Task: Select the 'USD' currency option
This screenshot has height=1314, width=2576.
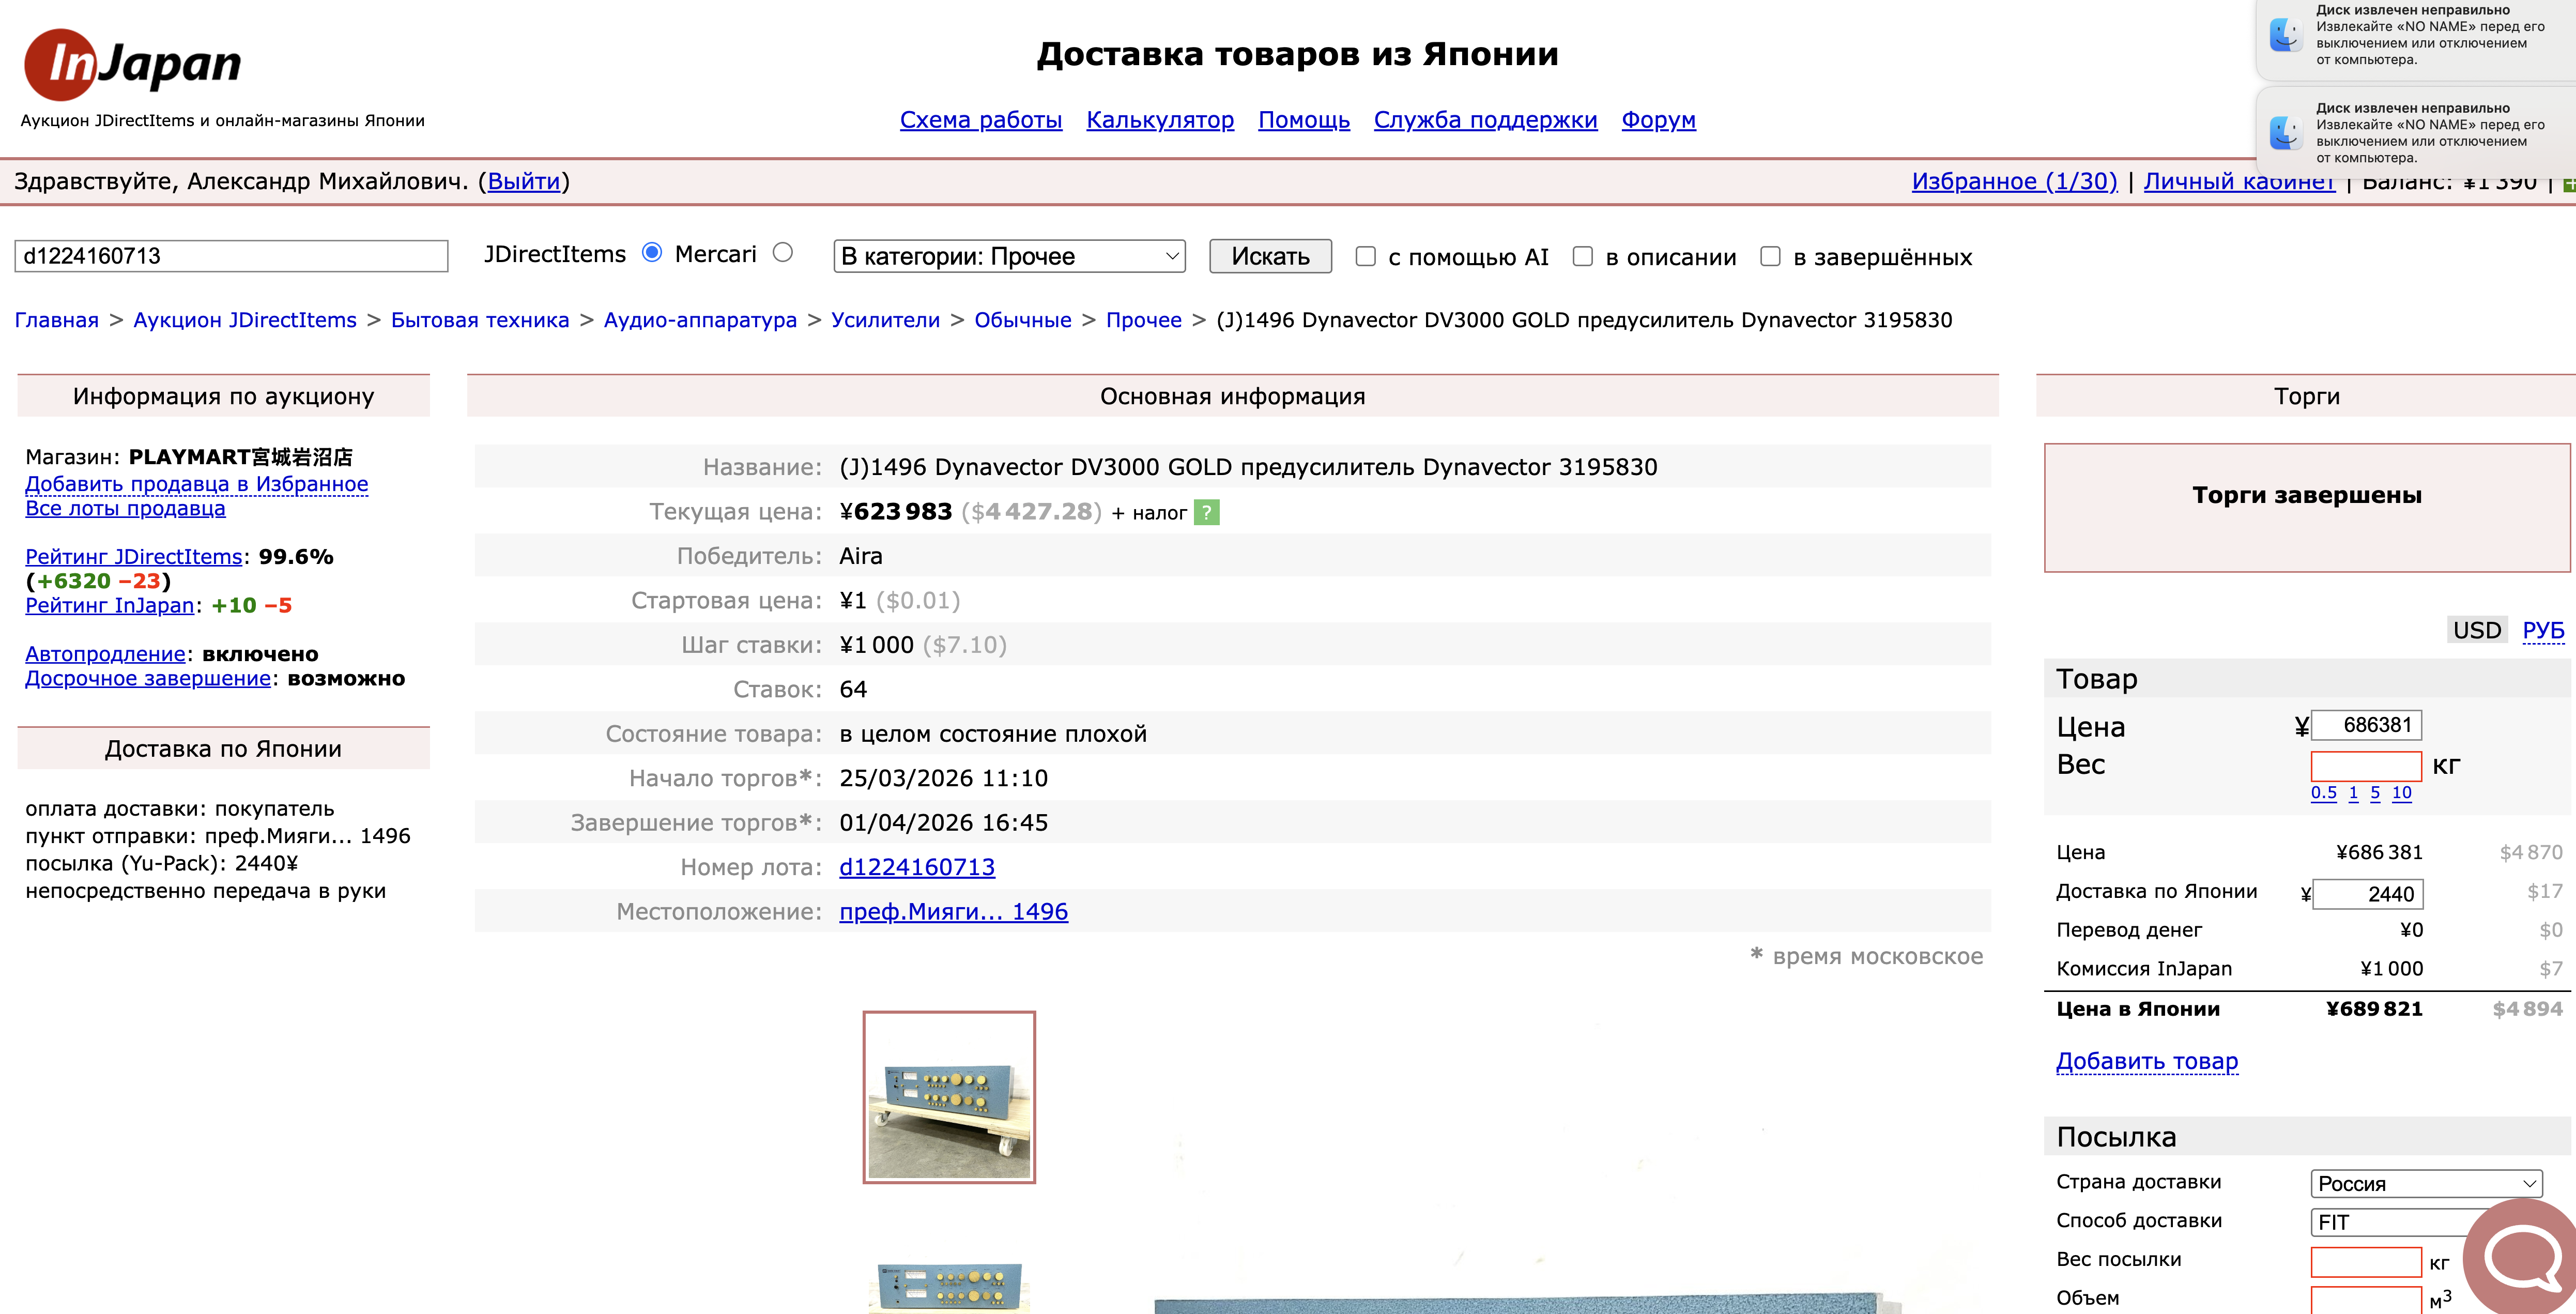Action: point(2476,631)
